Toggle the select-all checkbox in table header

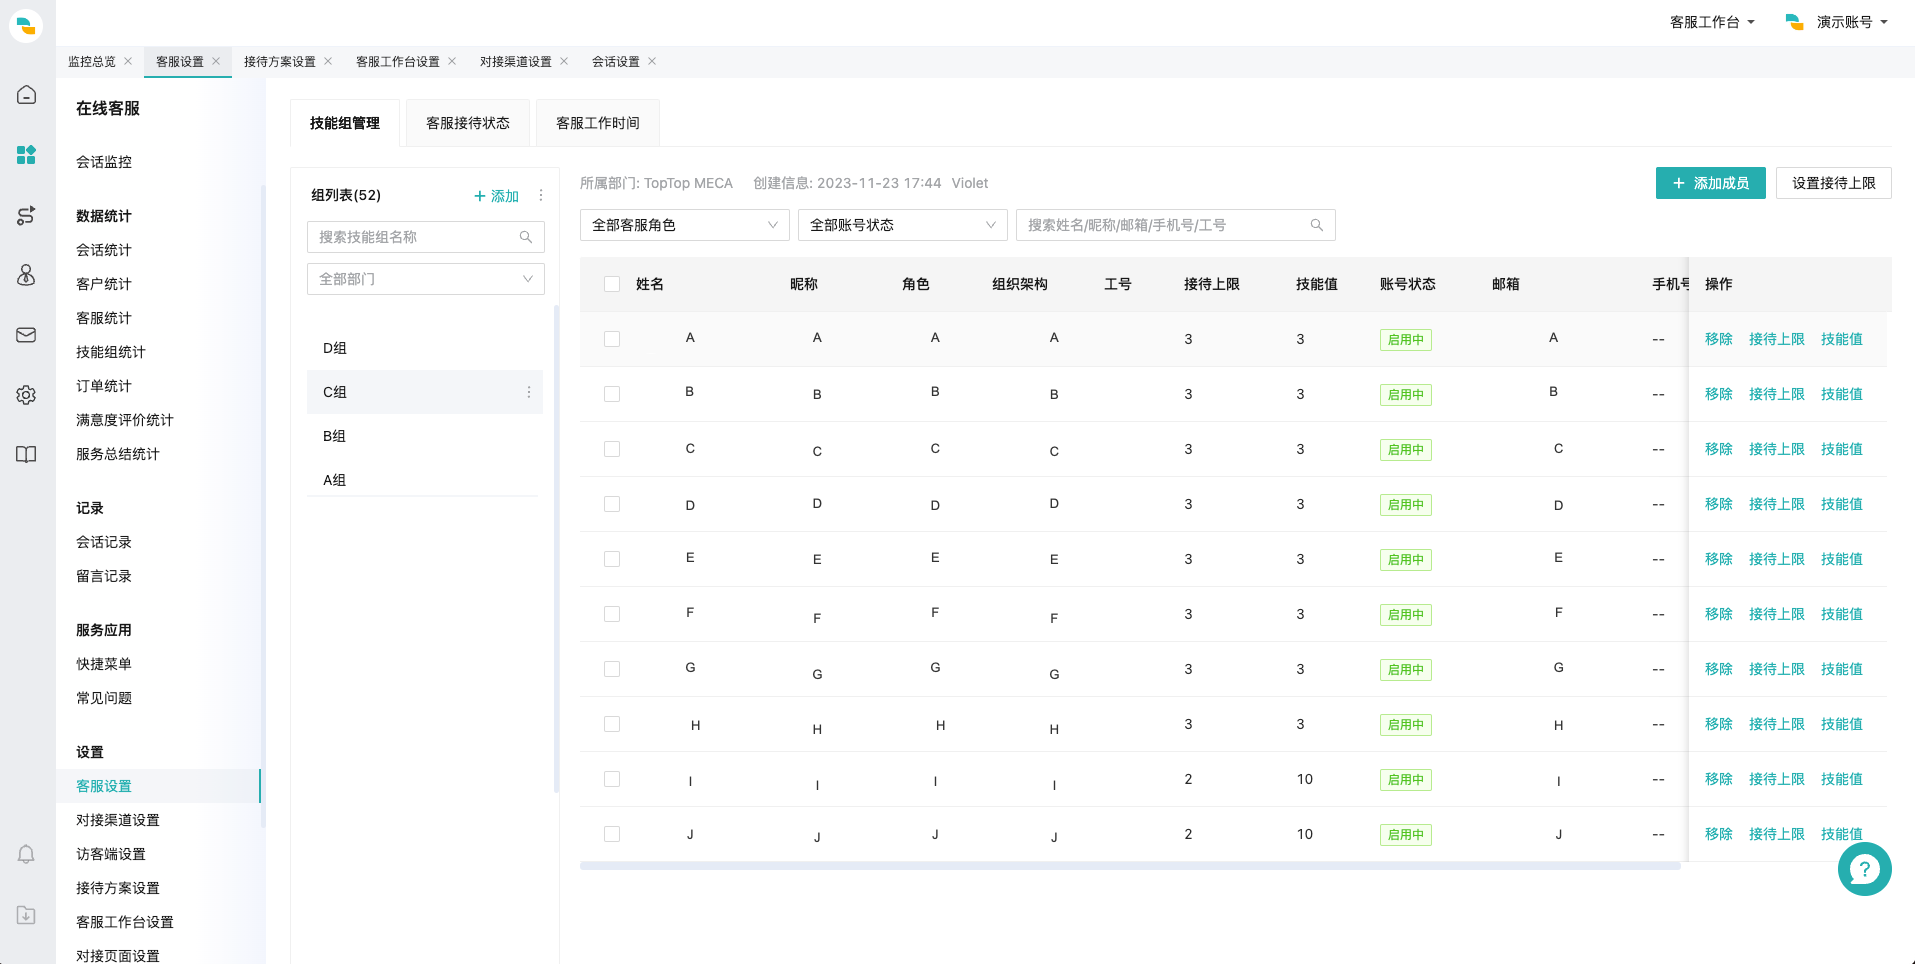[612, 284]
